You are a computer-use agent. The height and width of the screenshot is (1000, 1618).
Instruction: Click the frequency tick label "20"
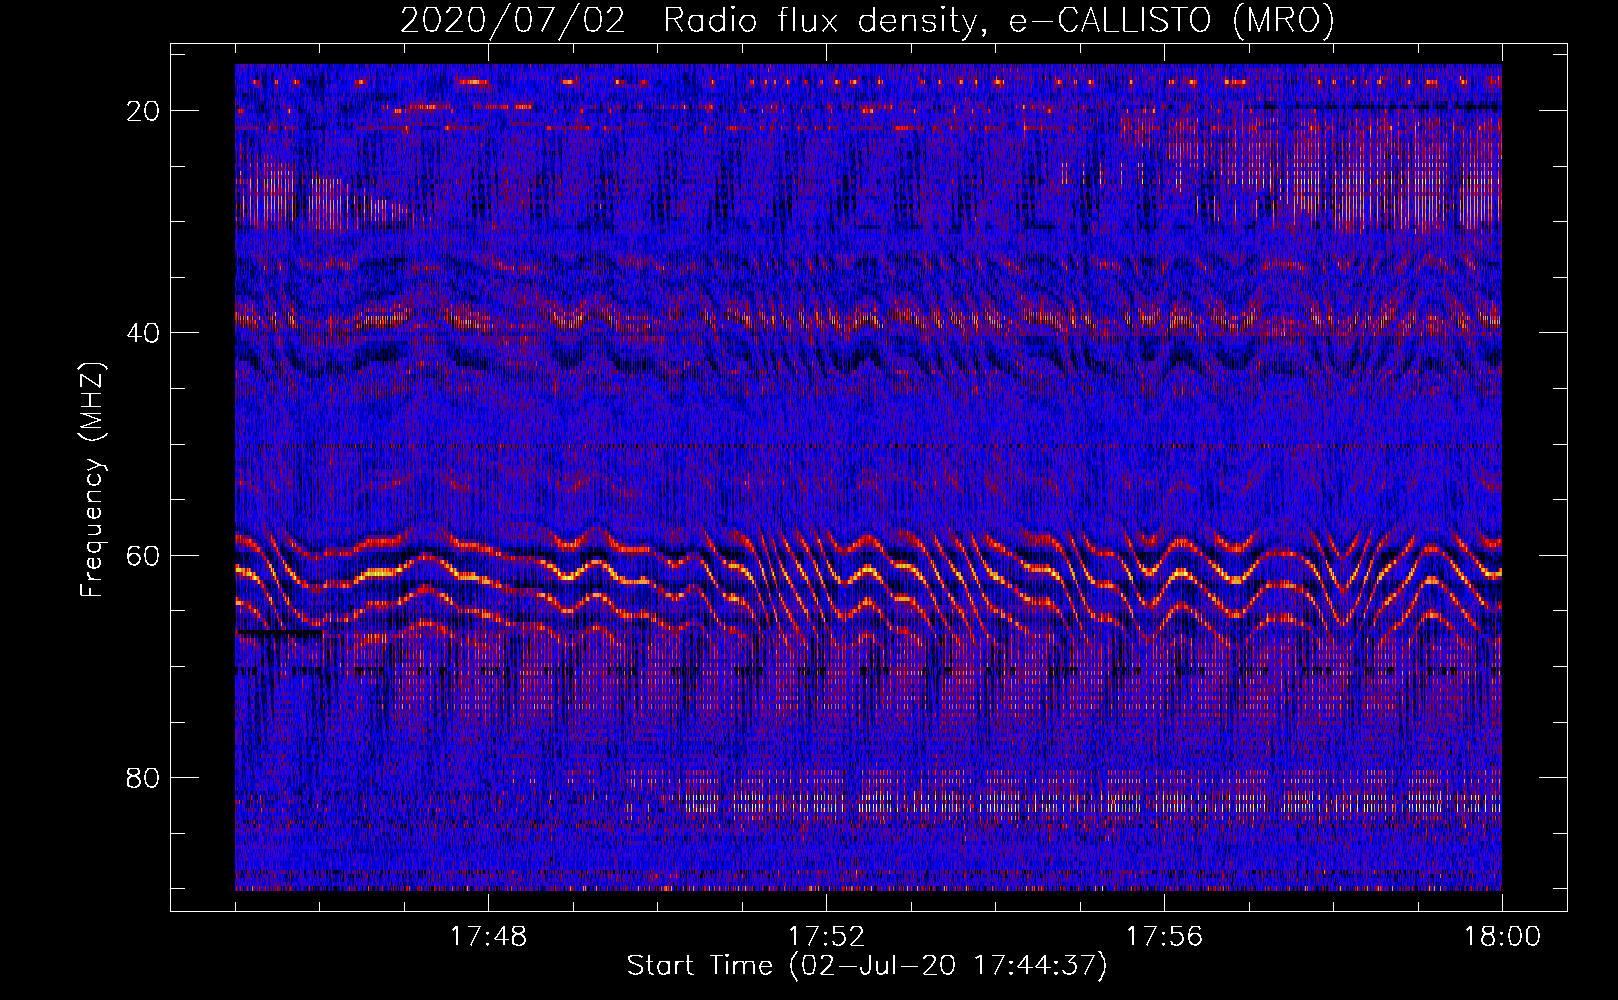tap(143, 111)
